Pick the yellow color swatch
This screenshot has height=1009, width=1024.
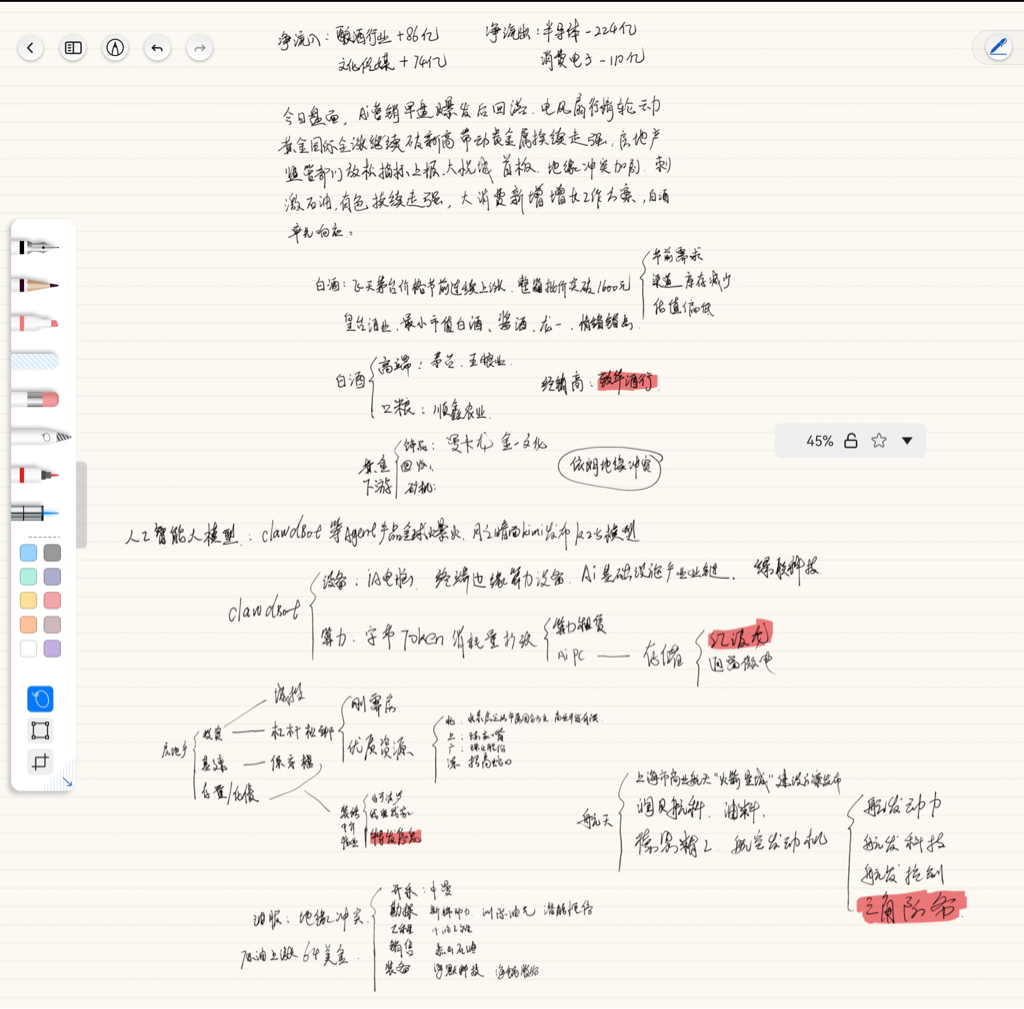[x=28, y=601]
